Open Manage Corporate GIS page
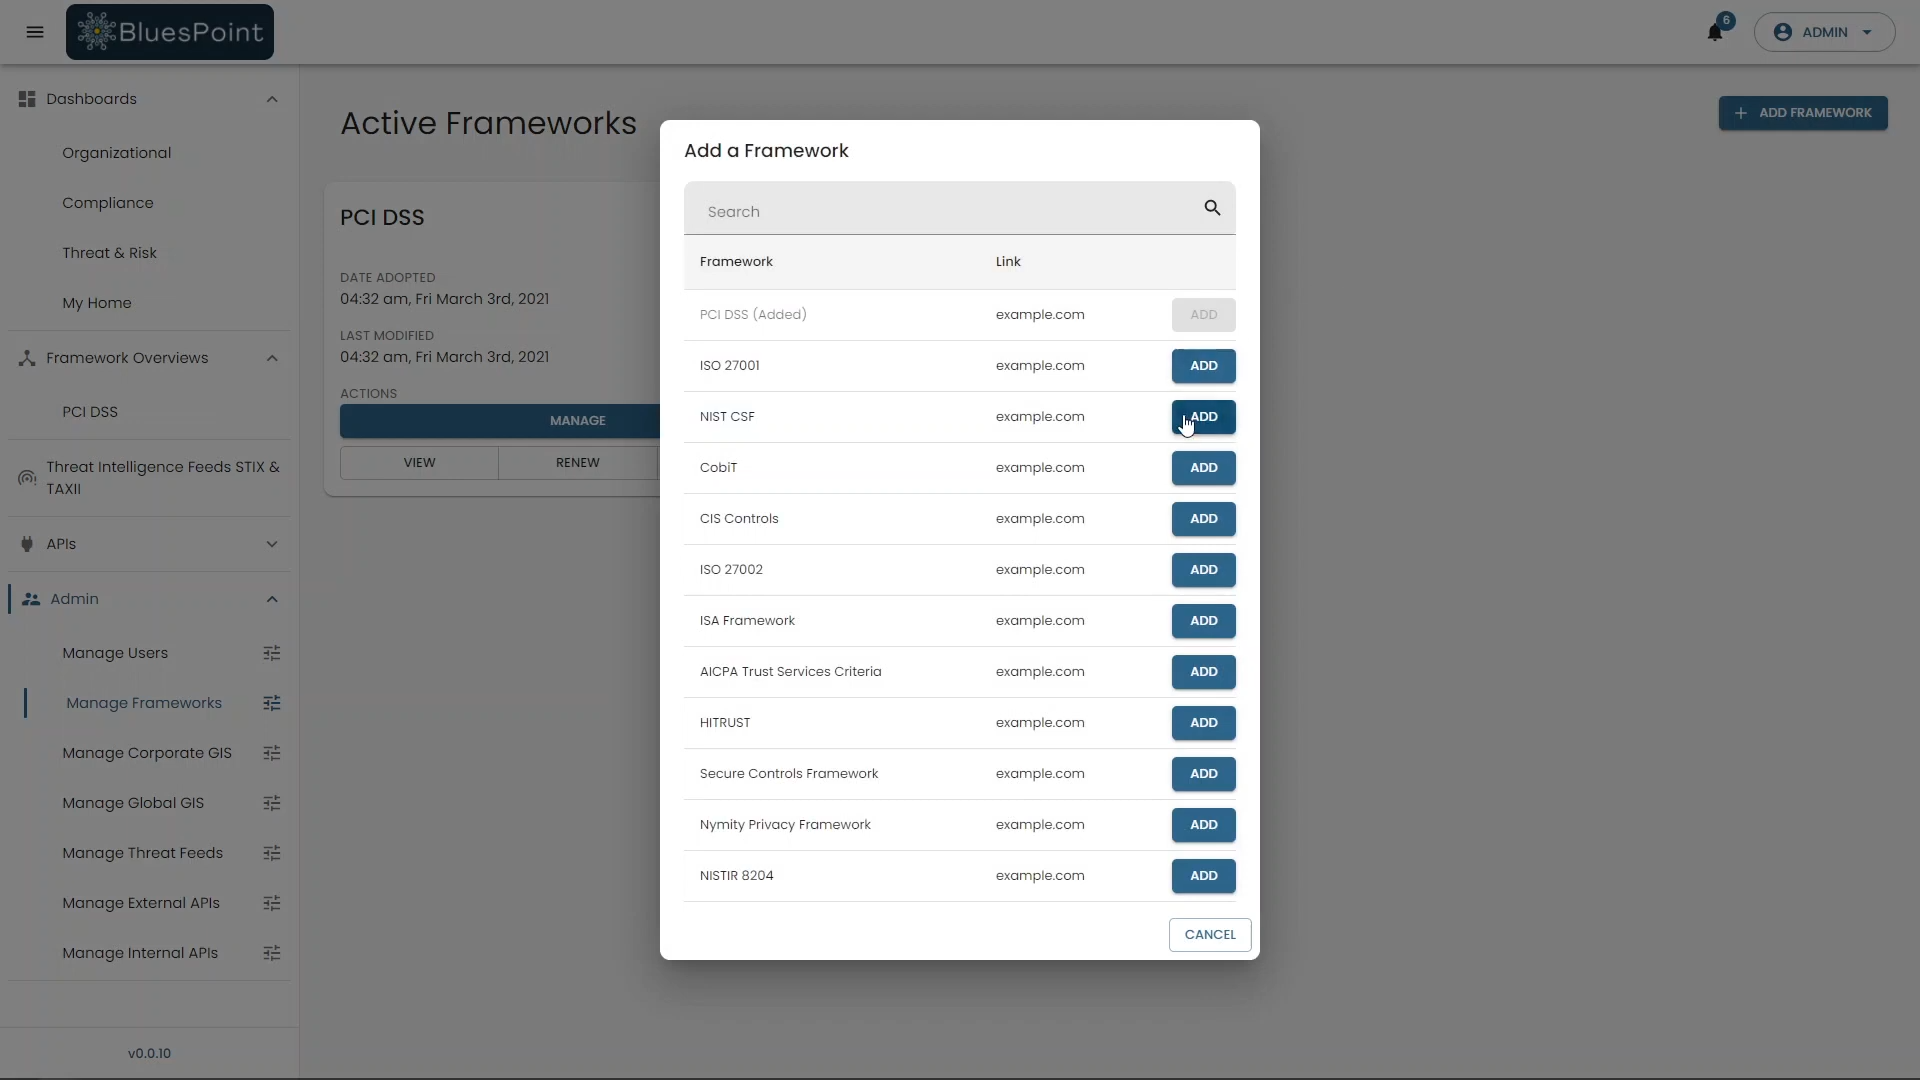 point(147,753)
